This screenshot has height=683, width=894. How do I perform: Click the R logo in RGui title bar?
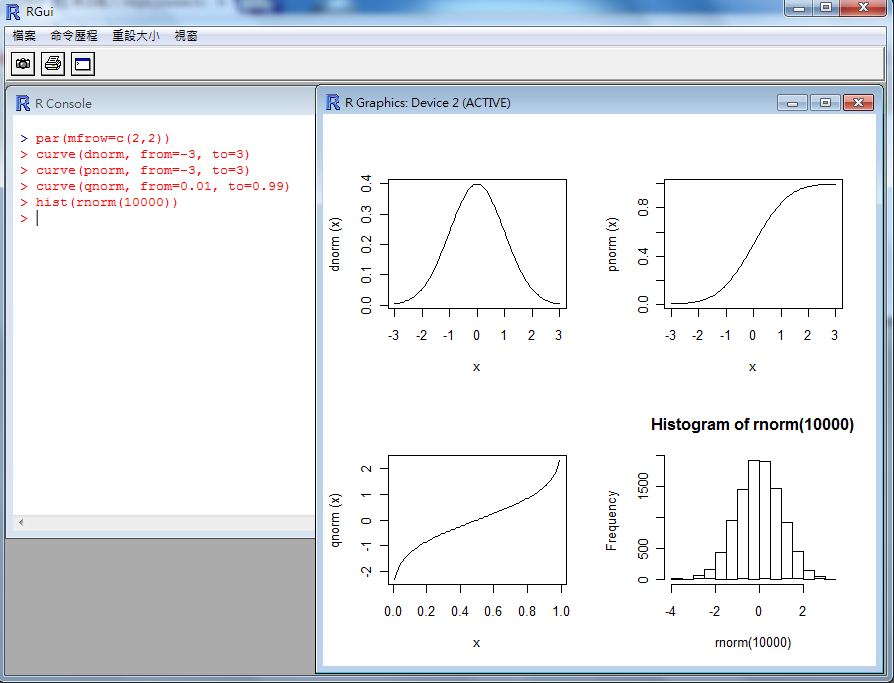click(12, 9)
